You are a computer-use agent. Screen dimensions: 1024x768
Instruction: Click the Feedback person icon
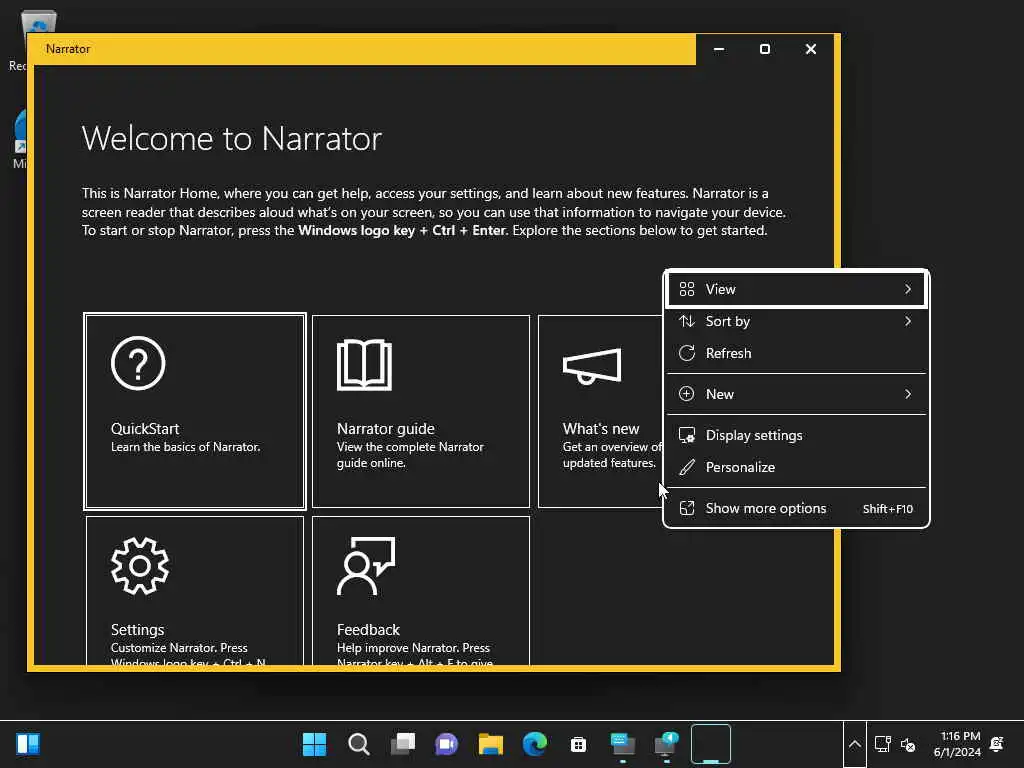pos(366,566)
